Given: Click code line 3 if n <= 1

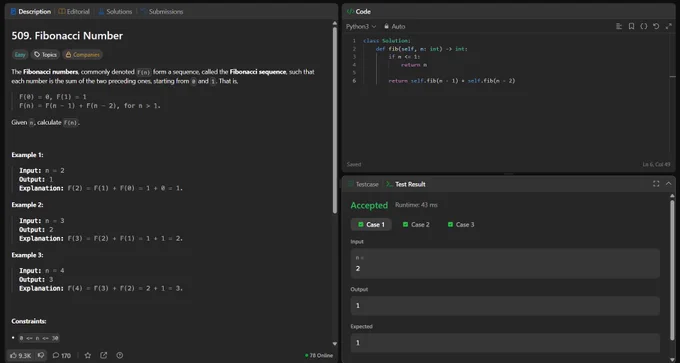Looking at the screenshot, I should pyautogui.click(x=404, y=57).
